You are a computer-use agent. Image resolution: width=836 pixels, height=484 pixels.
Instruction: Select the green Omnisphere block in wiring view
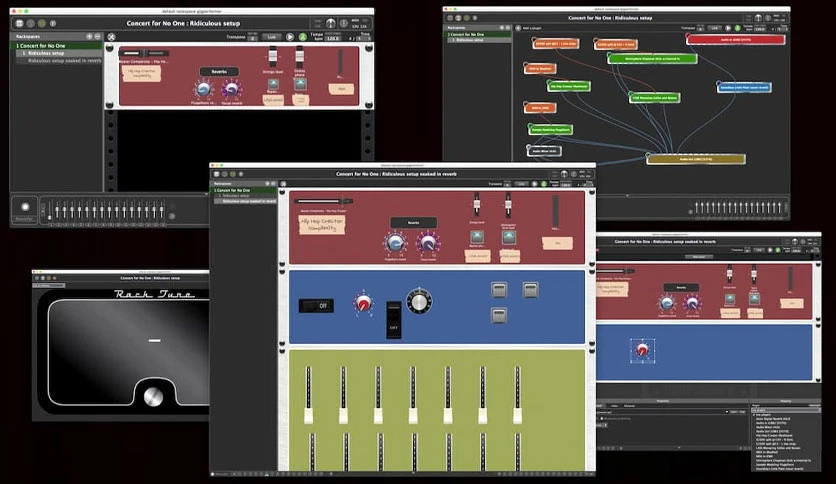click(x=652, y=59)
